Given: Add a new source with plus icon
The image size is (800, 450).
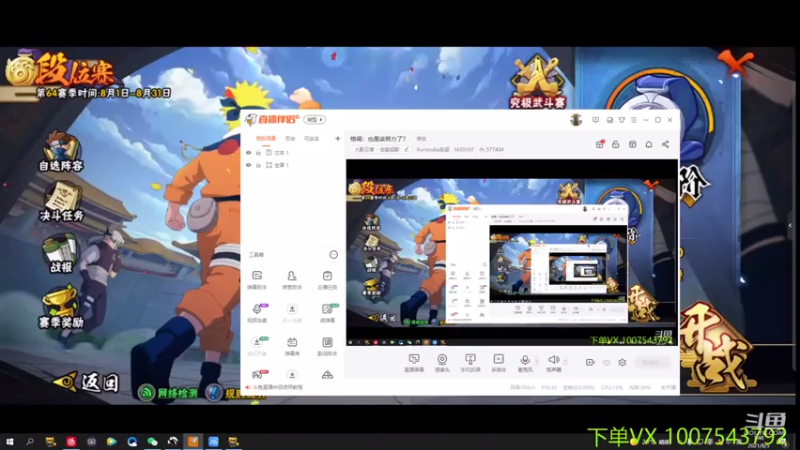Looking at the screenshot, I should click(x=337, y=138).
